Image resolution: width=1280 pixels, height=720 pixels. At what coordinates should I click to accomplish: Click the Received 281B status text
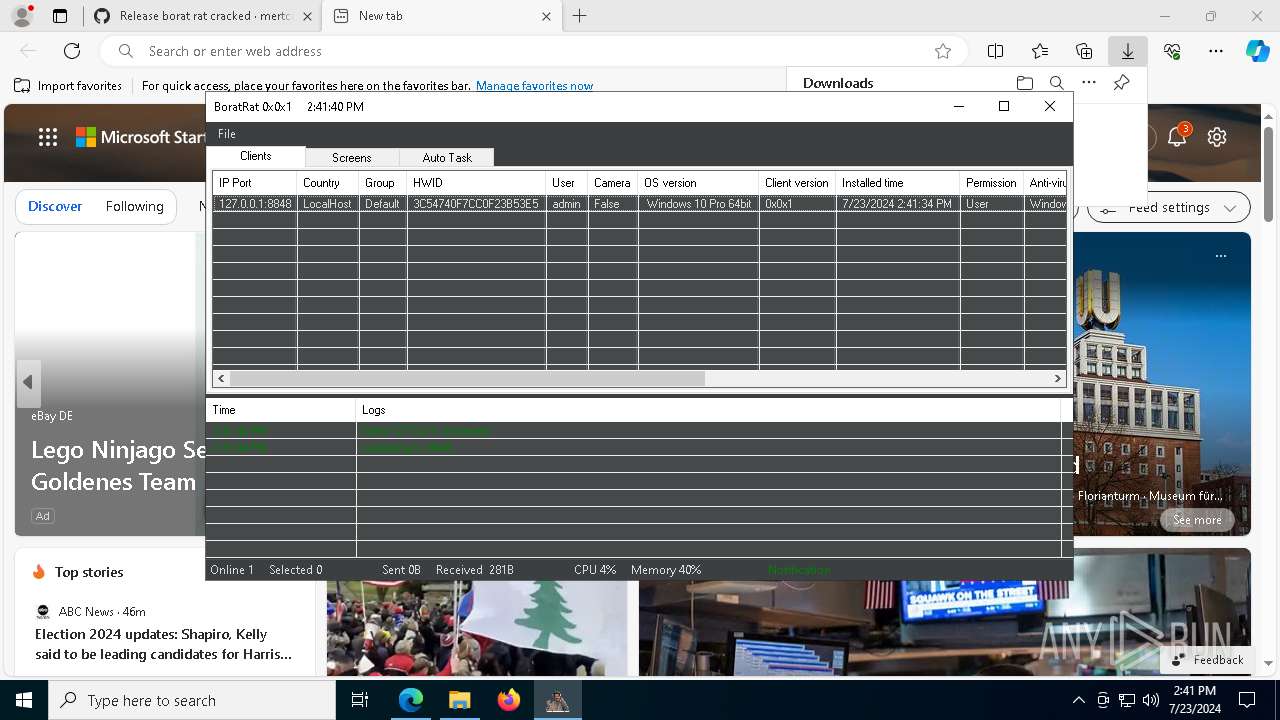475,570
